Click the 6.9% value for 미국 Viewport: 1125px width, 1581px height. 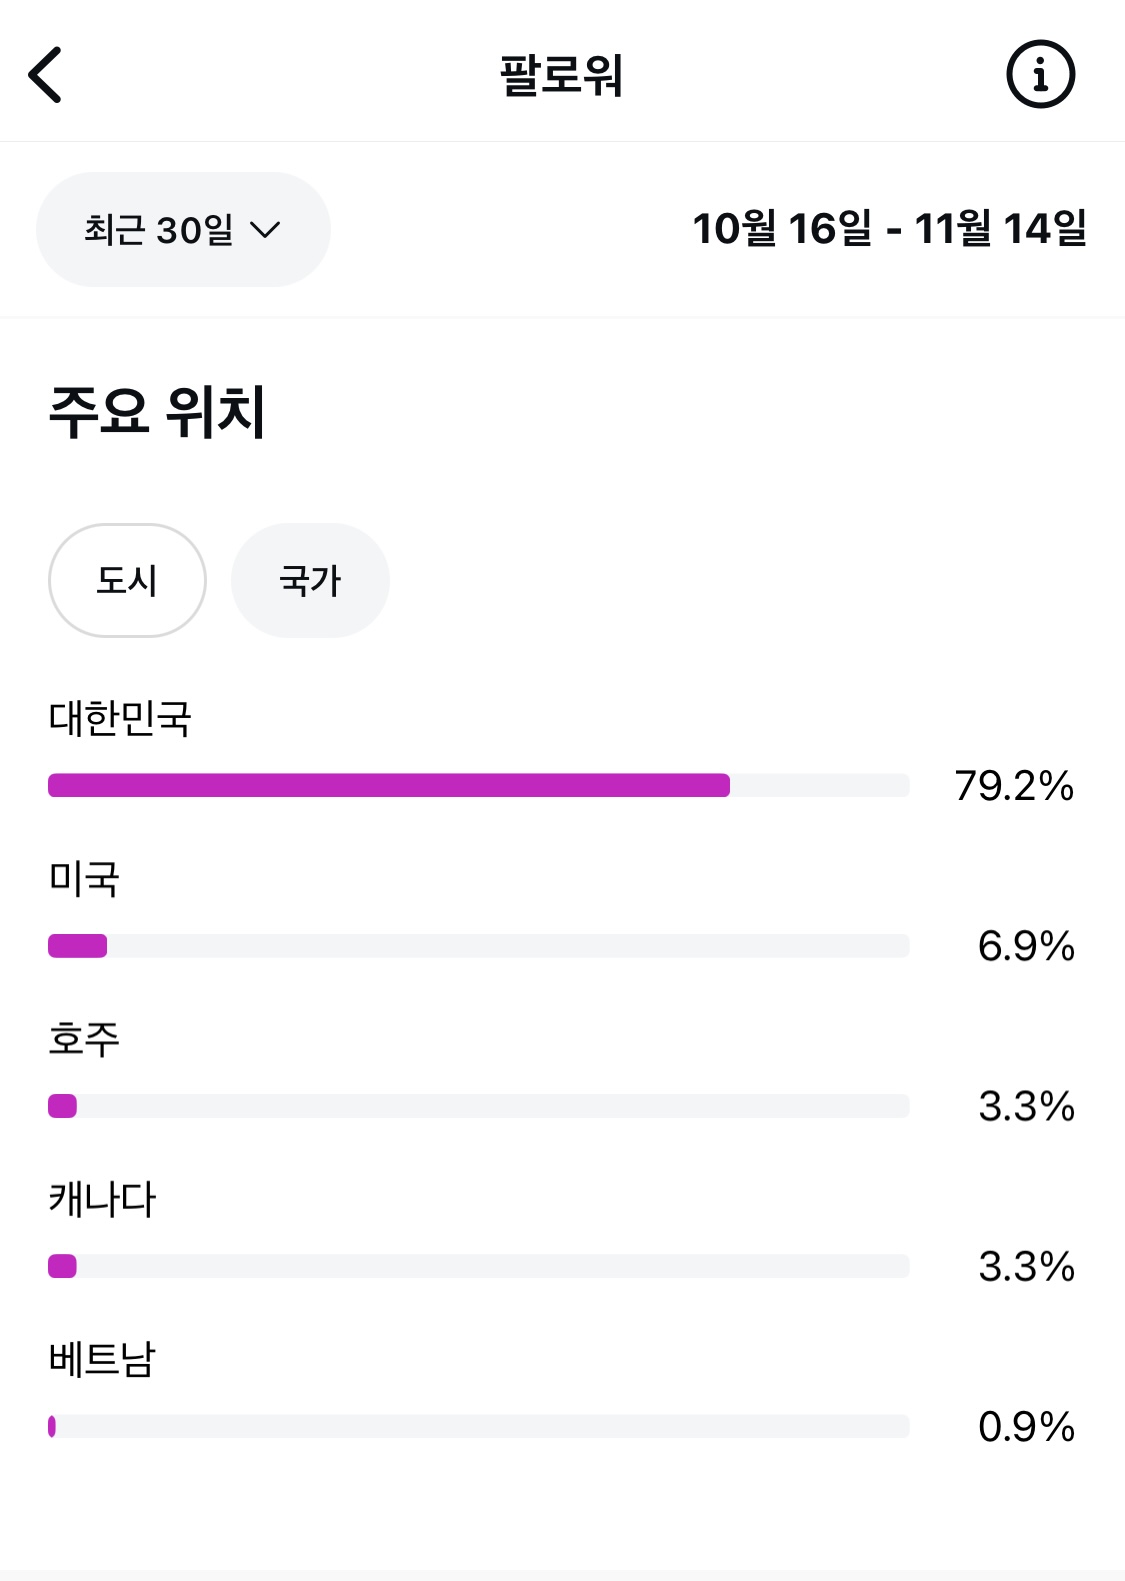[1026, 946]
